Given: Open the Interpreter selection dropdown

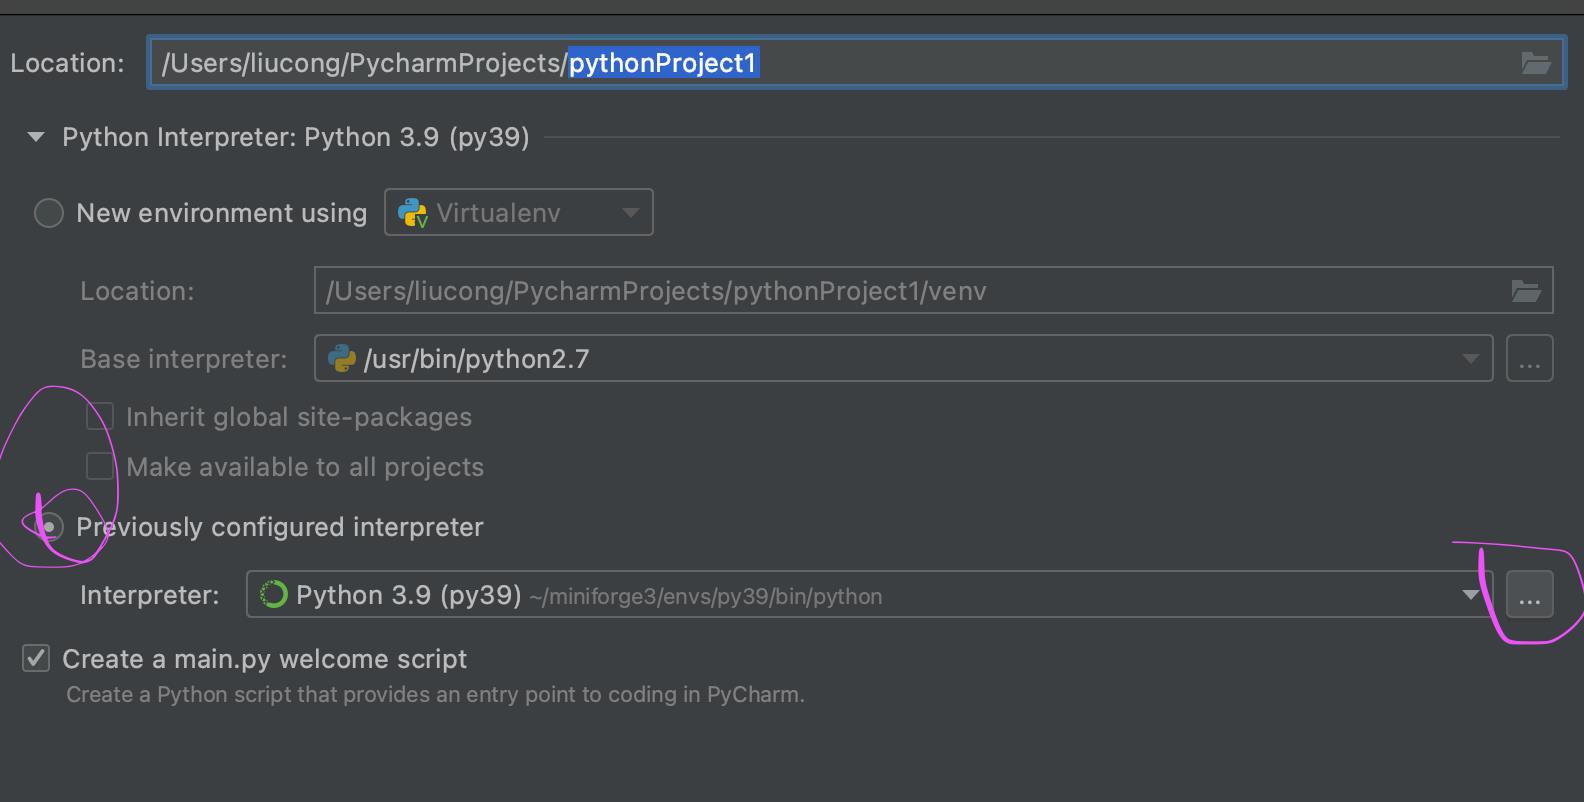Looking at the screenshot, I should point(870,595).
